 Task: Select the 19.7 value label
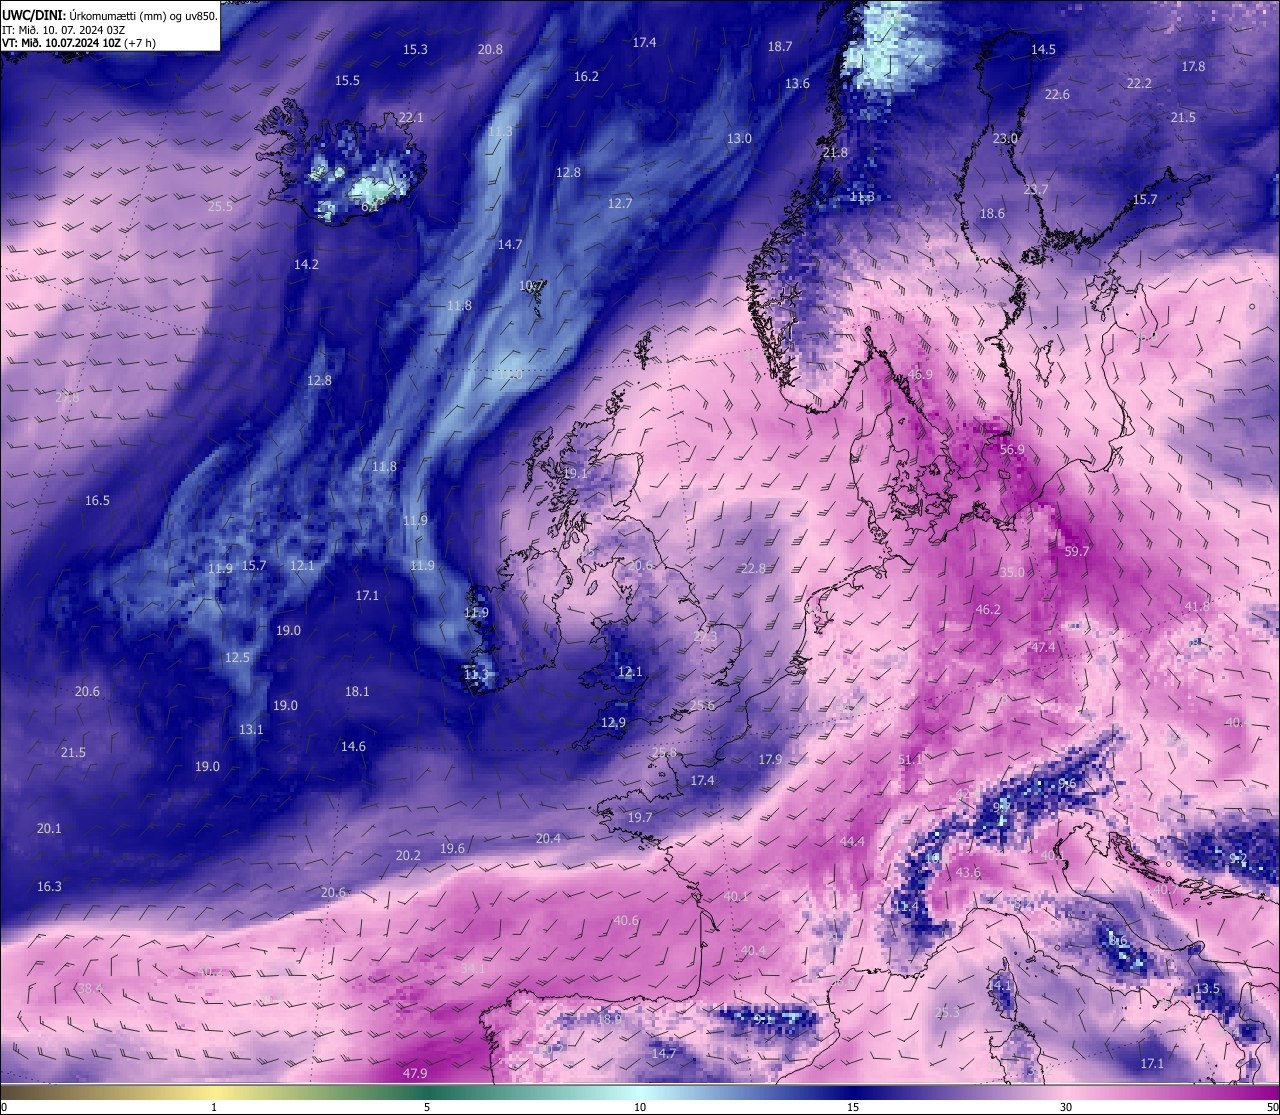coord(640,818)
